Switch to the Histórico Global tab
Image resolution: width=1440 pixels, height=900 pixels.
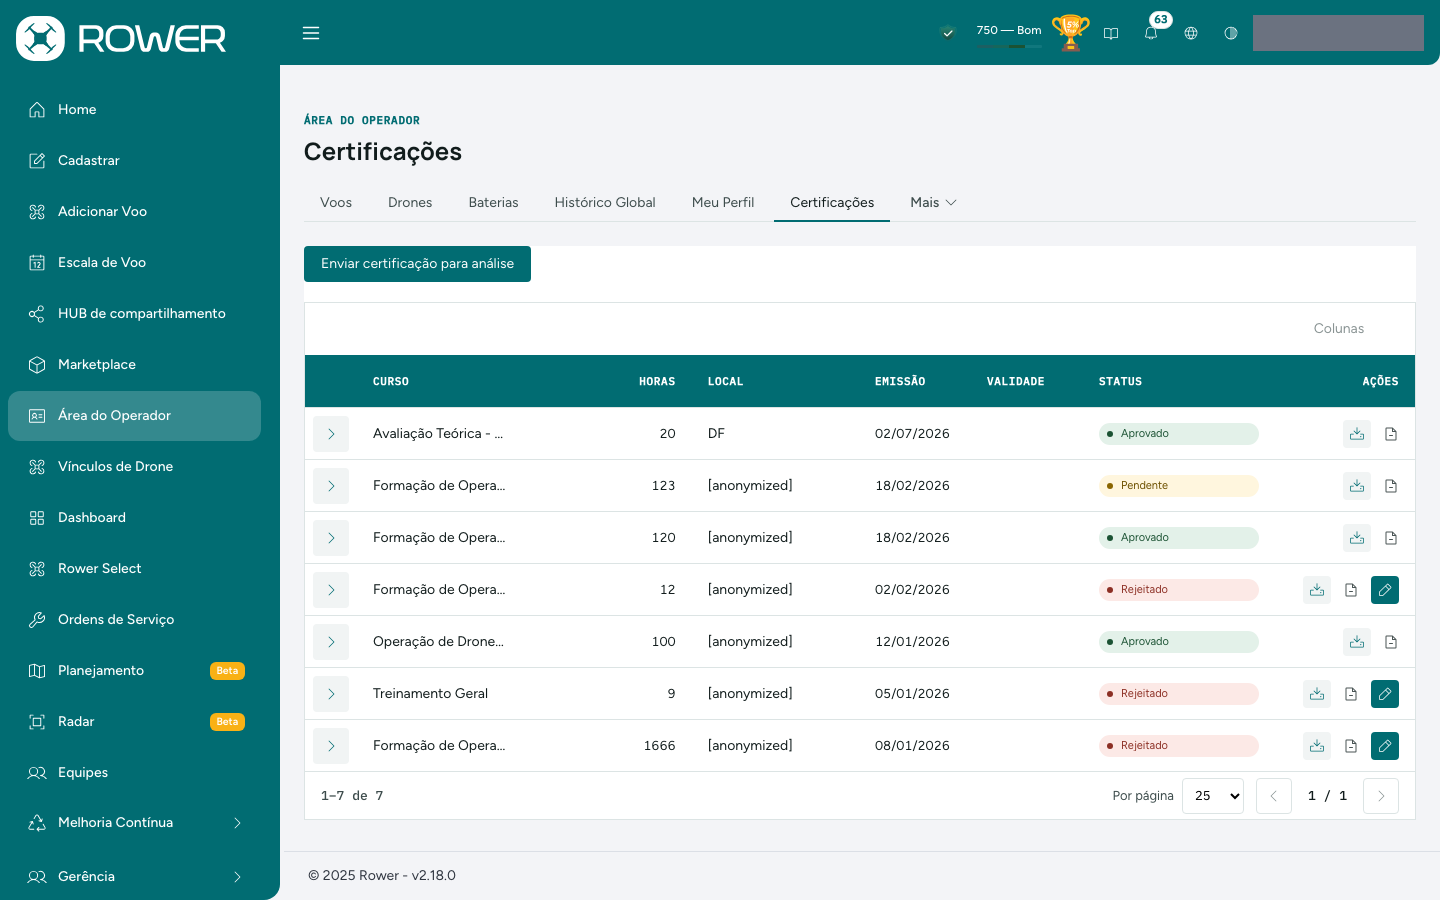pos(605,202)
